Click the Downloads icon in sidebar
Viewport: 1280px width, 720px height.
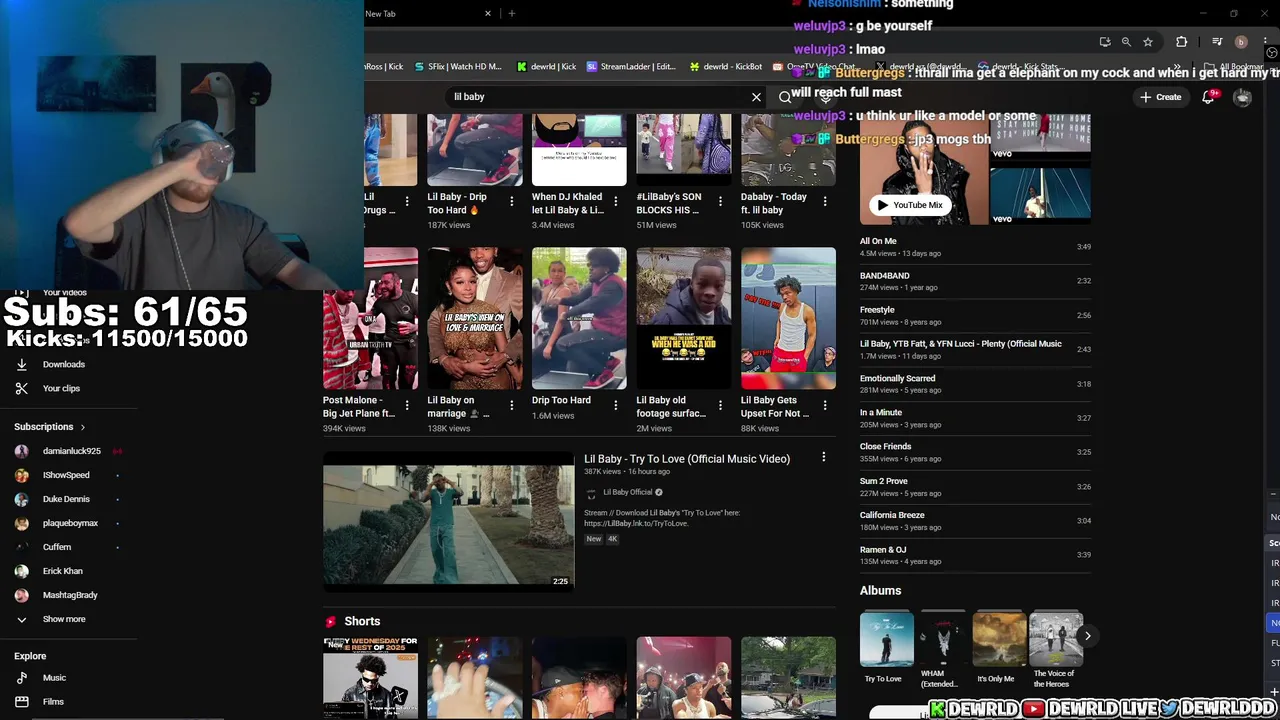(x=21, y=364)
